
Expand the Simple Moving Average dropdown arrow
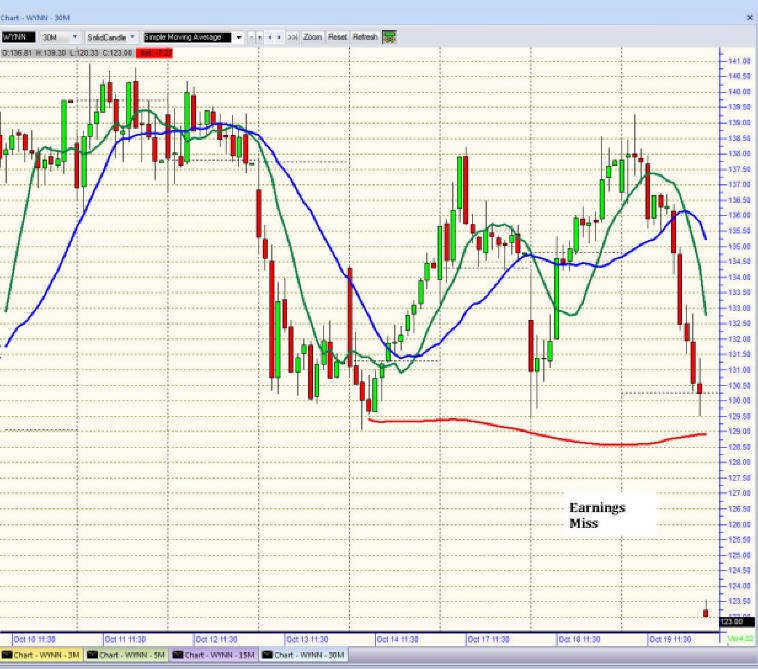tap(239, 37)
